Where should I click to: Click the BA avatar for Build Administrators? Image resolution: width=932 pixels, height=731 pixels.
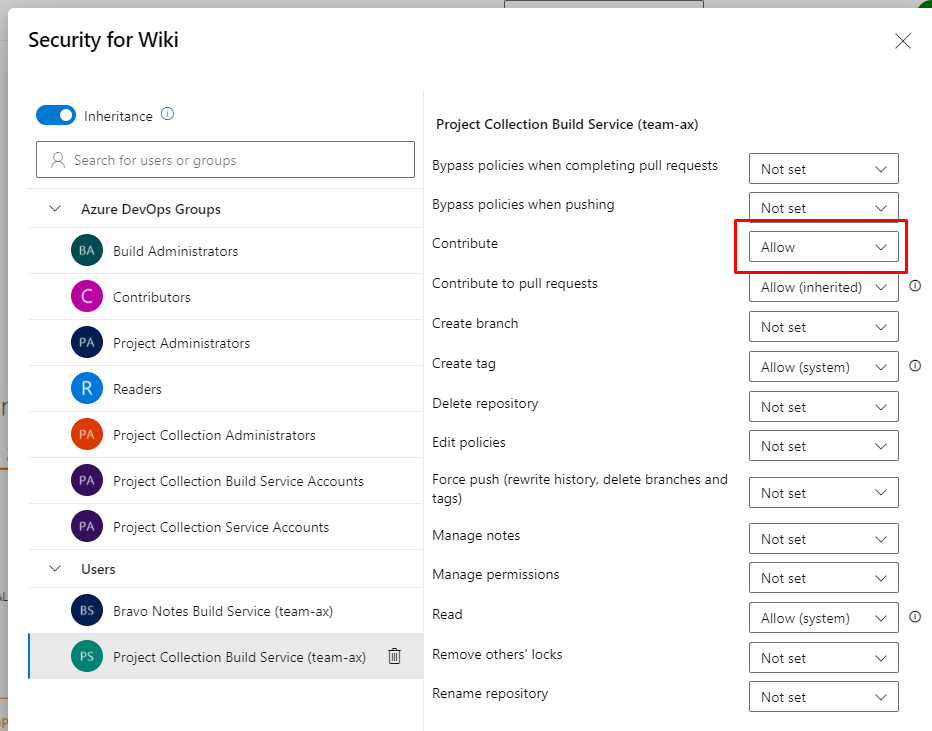pyautogui.click(x=87, y=251)
